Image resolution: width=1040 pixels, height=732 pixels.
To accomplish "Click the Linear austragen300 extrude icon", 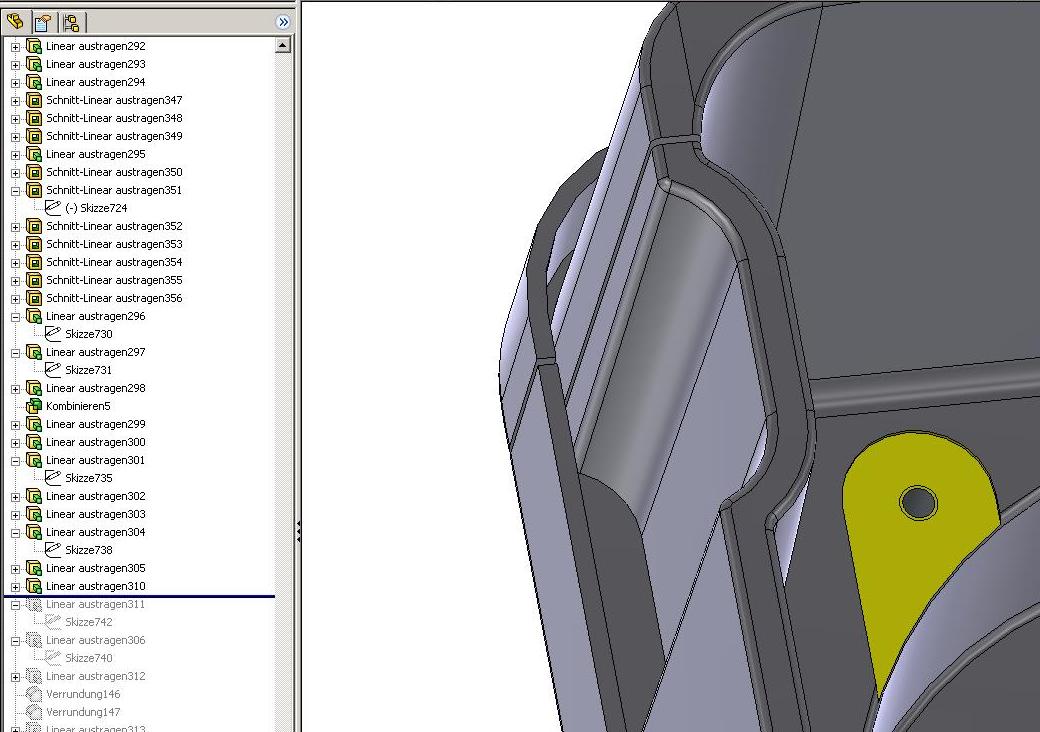I will pyautogui.click(x=34, y=442).
